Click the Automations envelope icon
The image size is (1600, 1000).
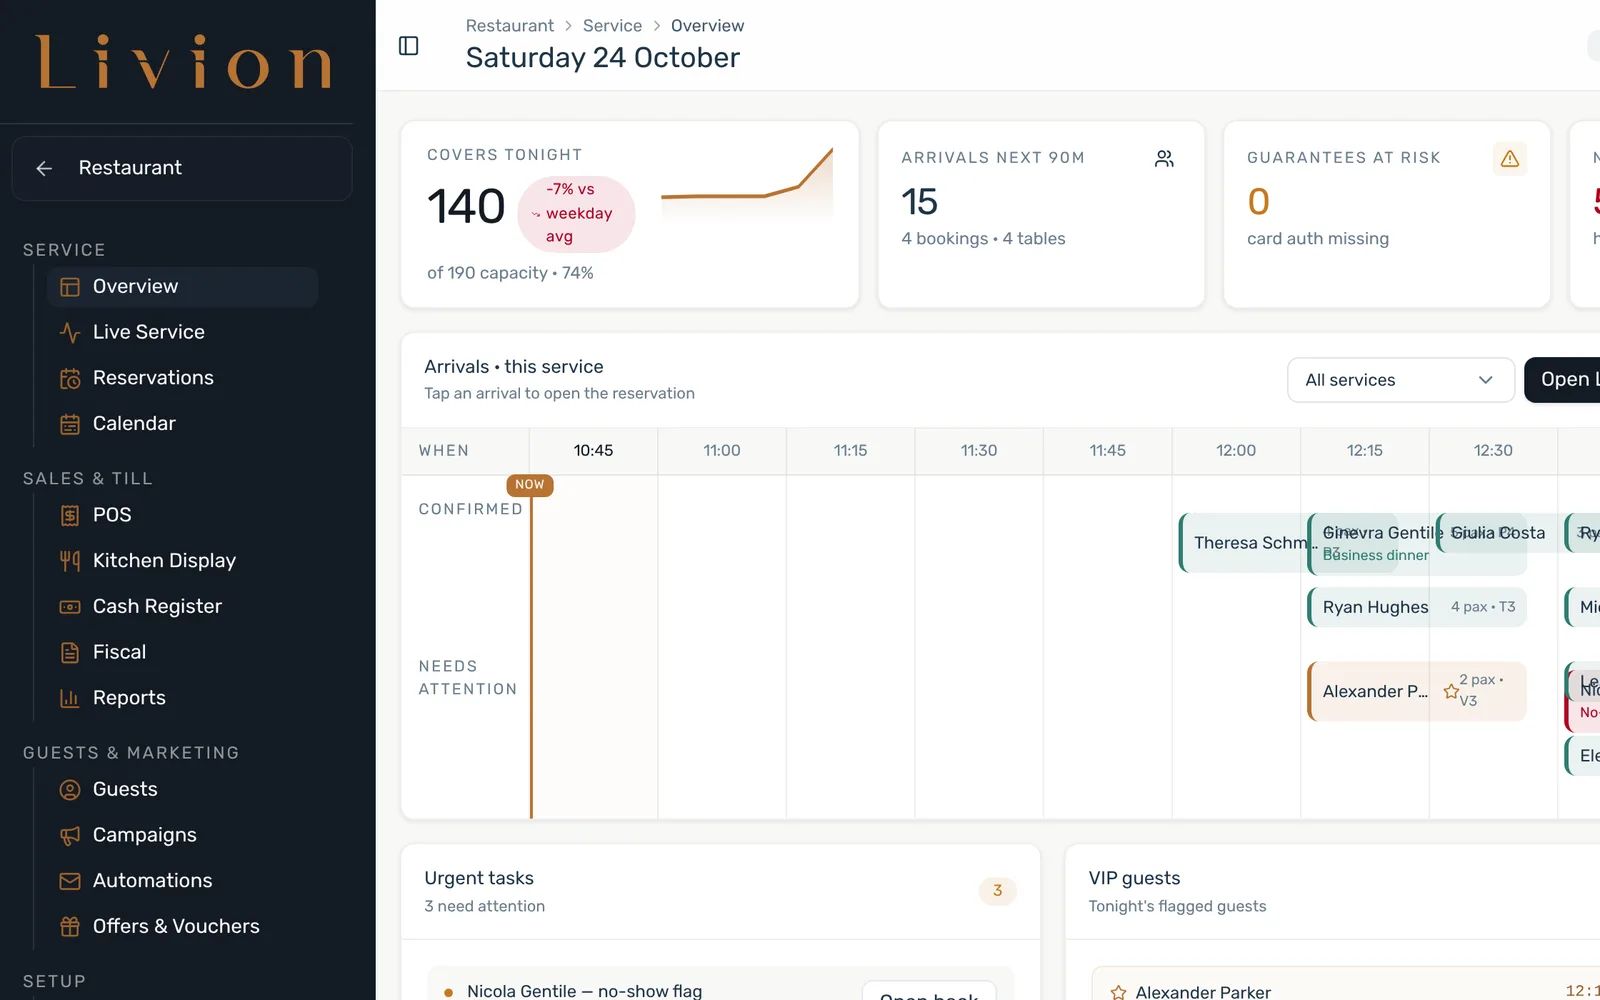tap(70, 881)
